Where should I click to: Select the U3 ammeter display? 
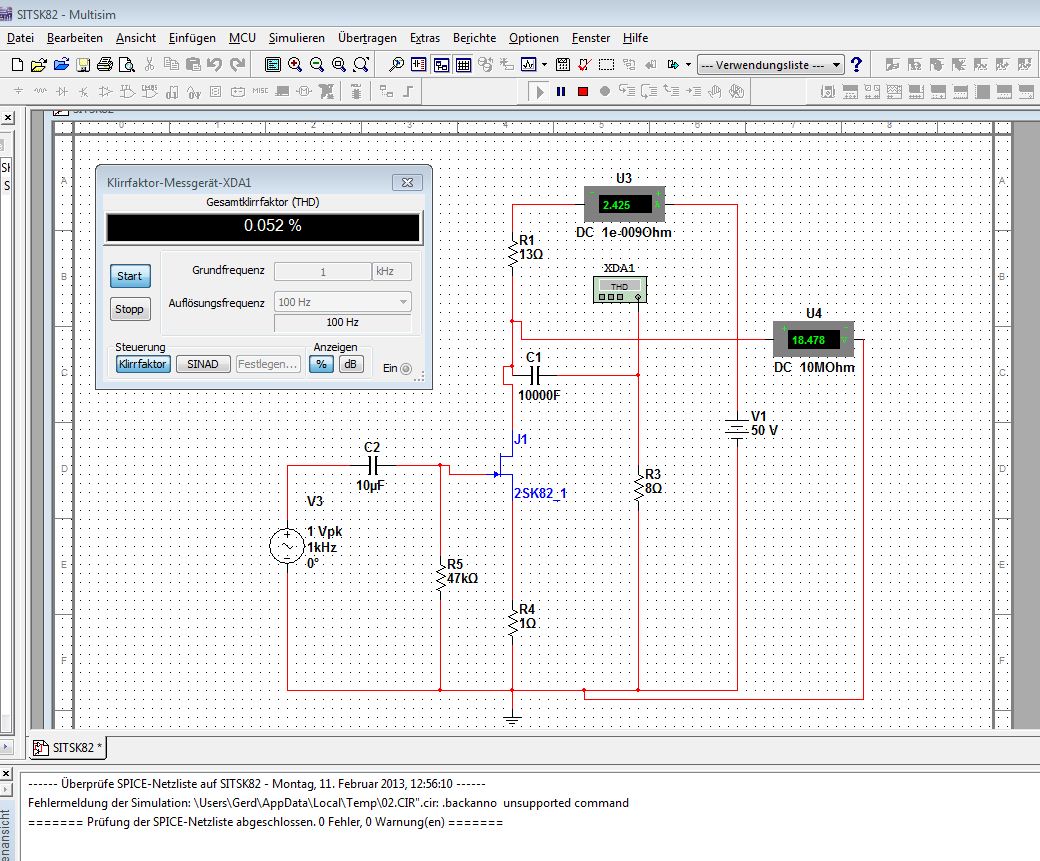click(x=623, y=204)
